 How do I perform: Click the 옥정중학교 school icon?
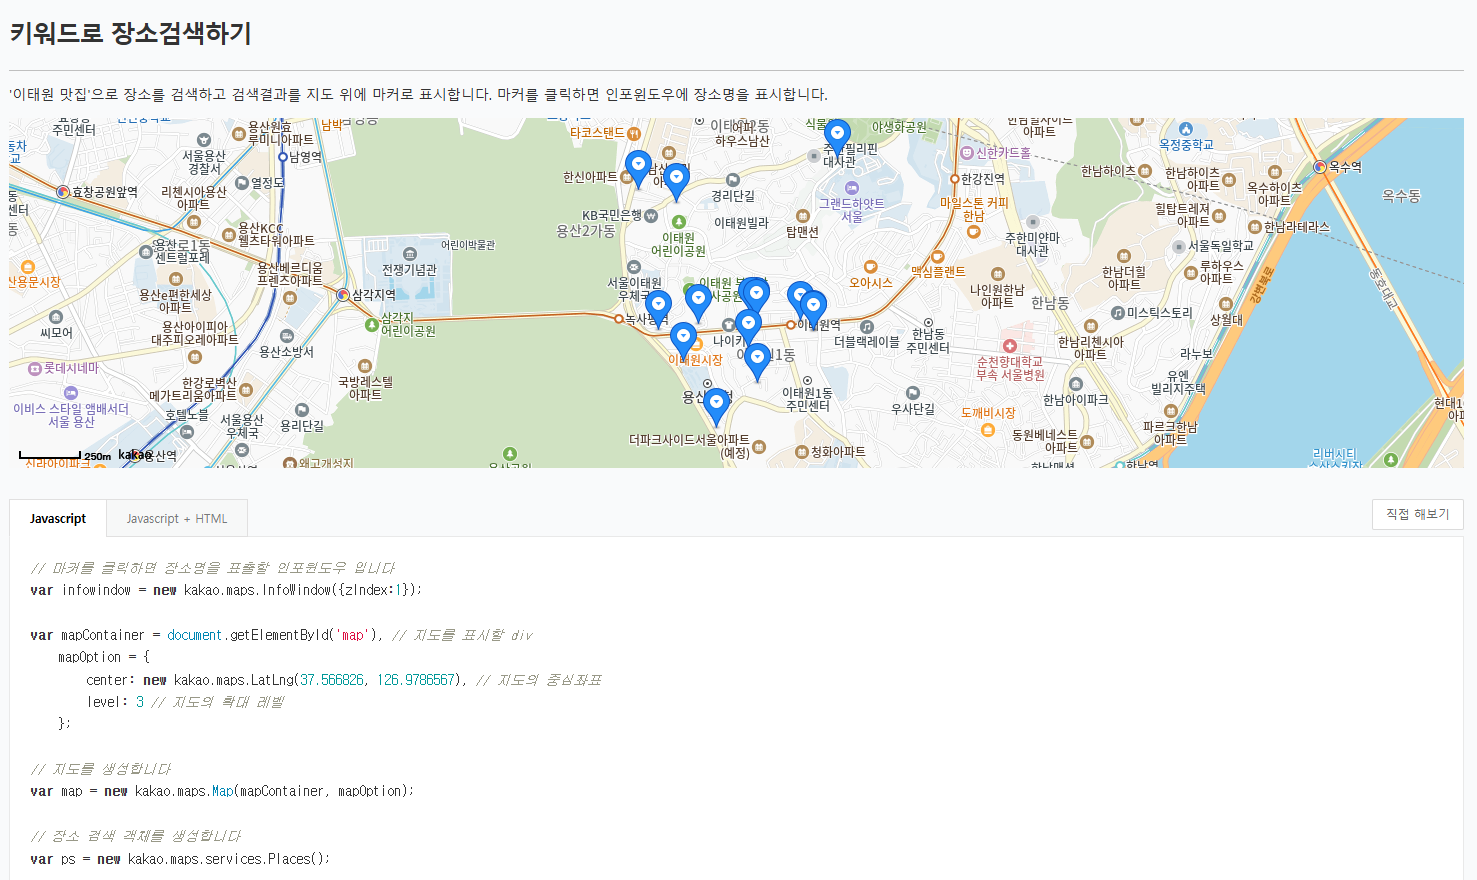click(1186, 129)
